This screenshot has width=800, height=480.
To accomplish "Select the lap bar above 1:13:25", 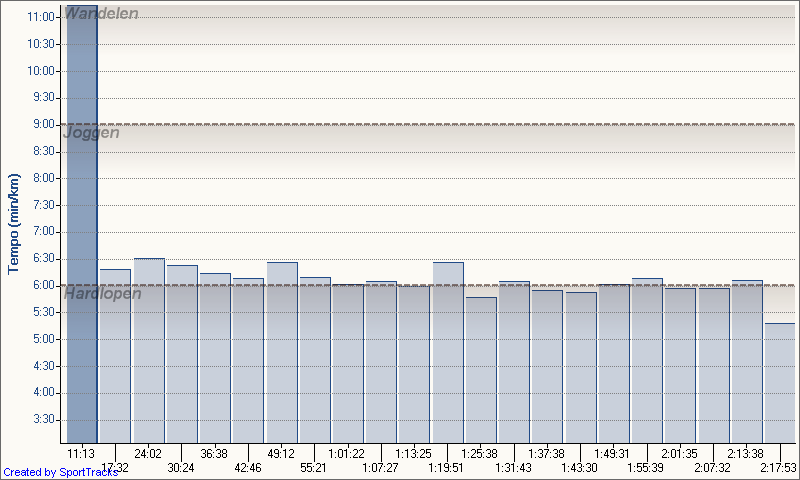I will click(414, 364).
